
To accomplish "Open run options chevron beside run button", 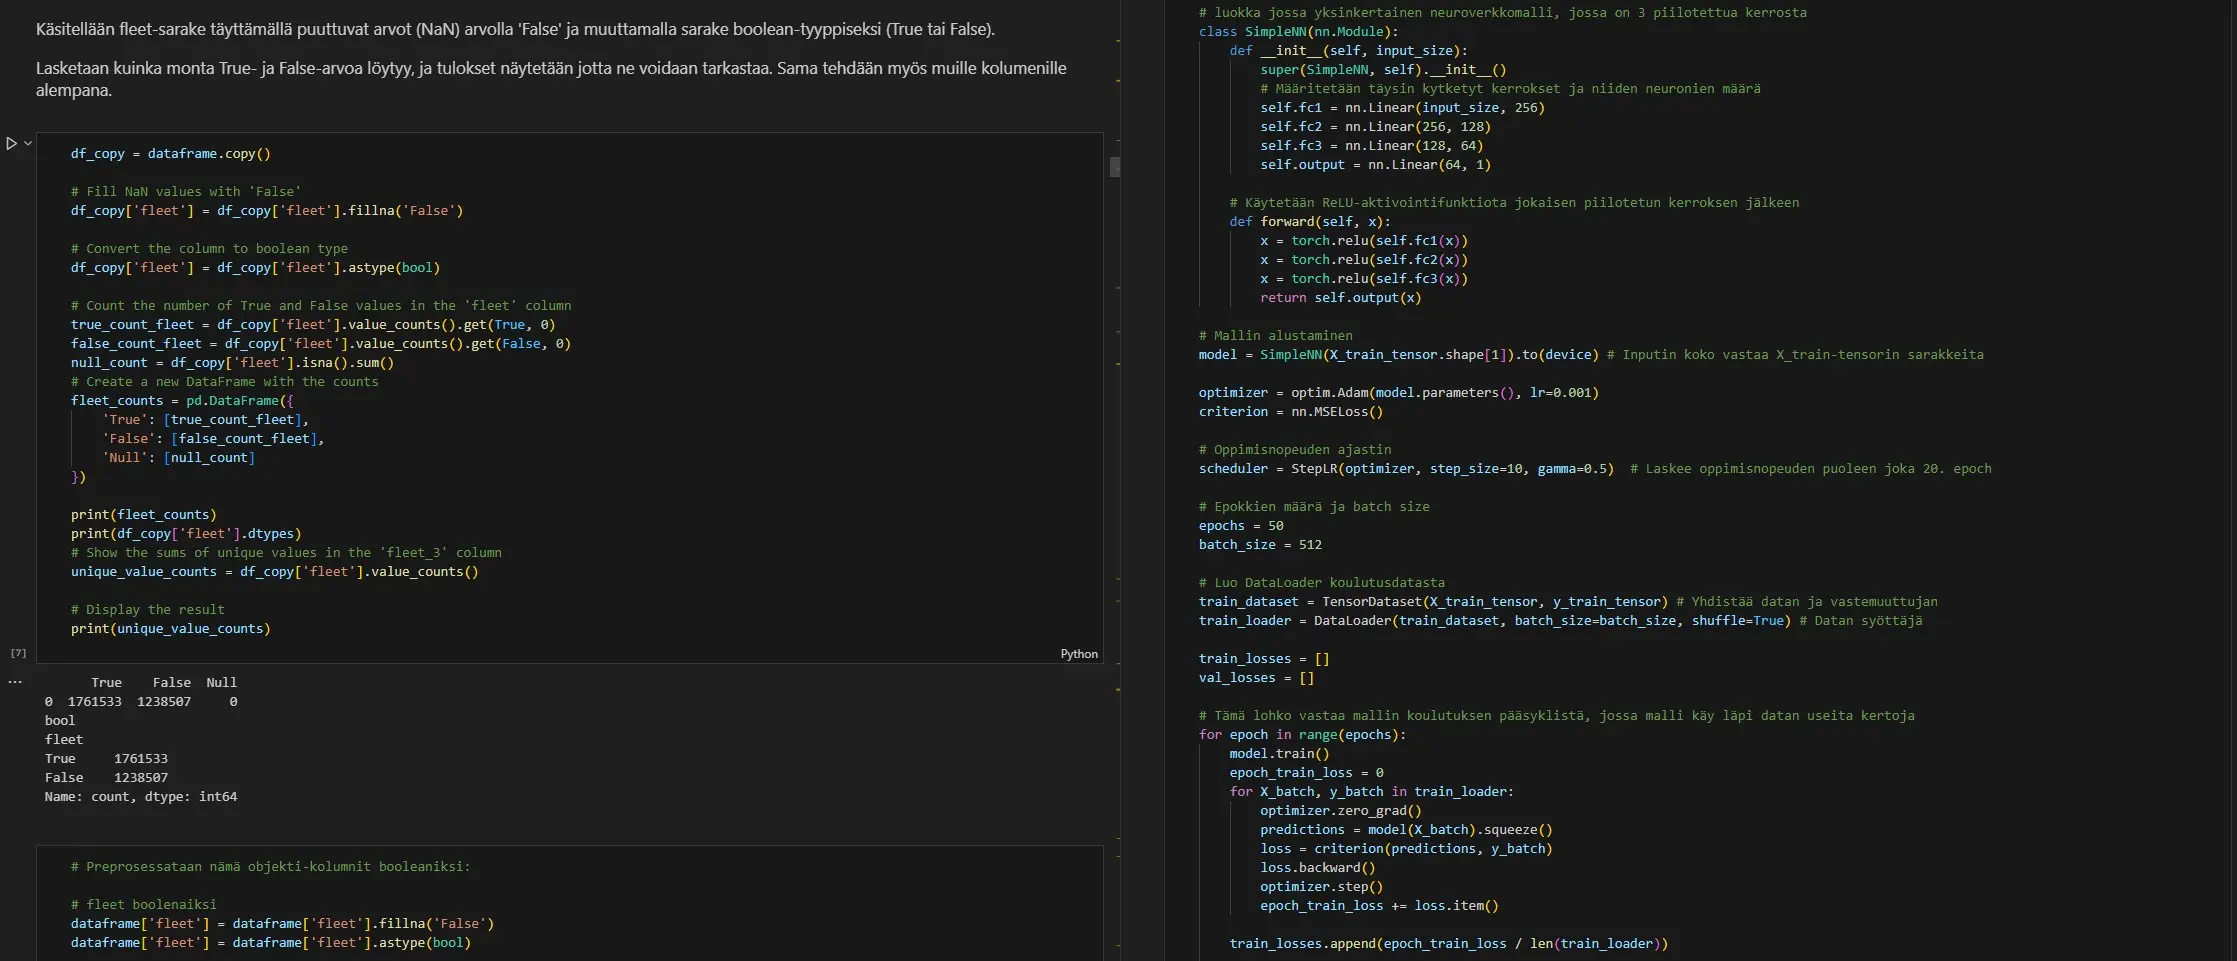I will [x=28, y=144].
